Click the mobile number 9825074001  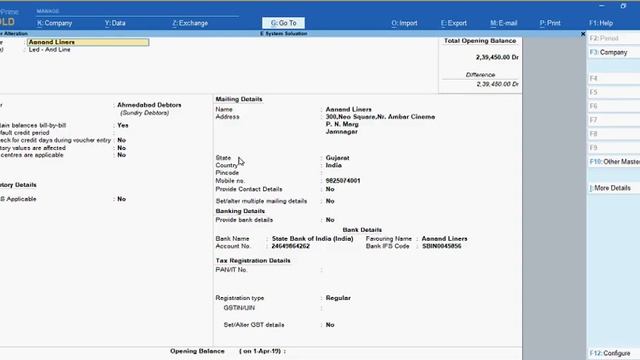pos(343,181)
